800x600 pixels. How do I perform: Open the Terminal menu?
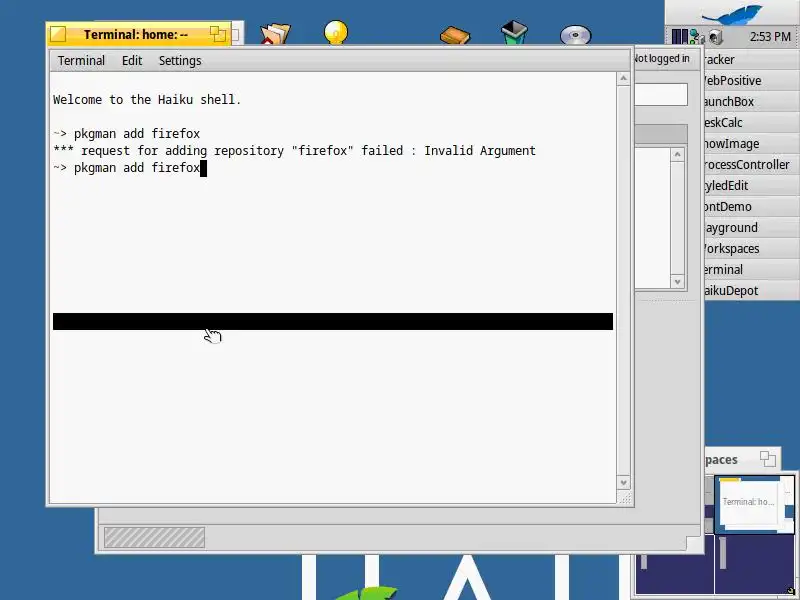[x=81, y=61]
